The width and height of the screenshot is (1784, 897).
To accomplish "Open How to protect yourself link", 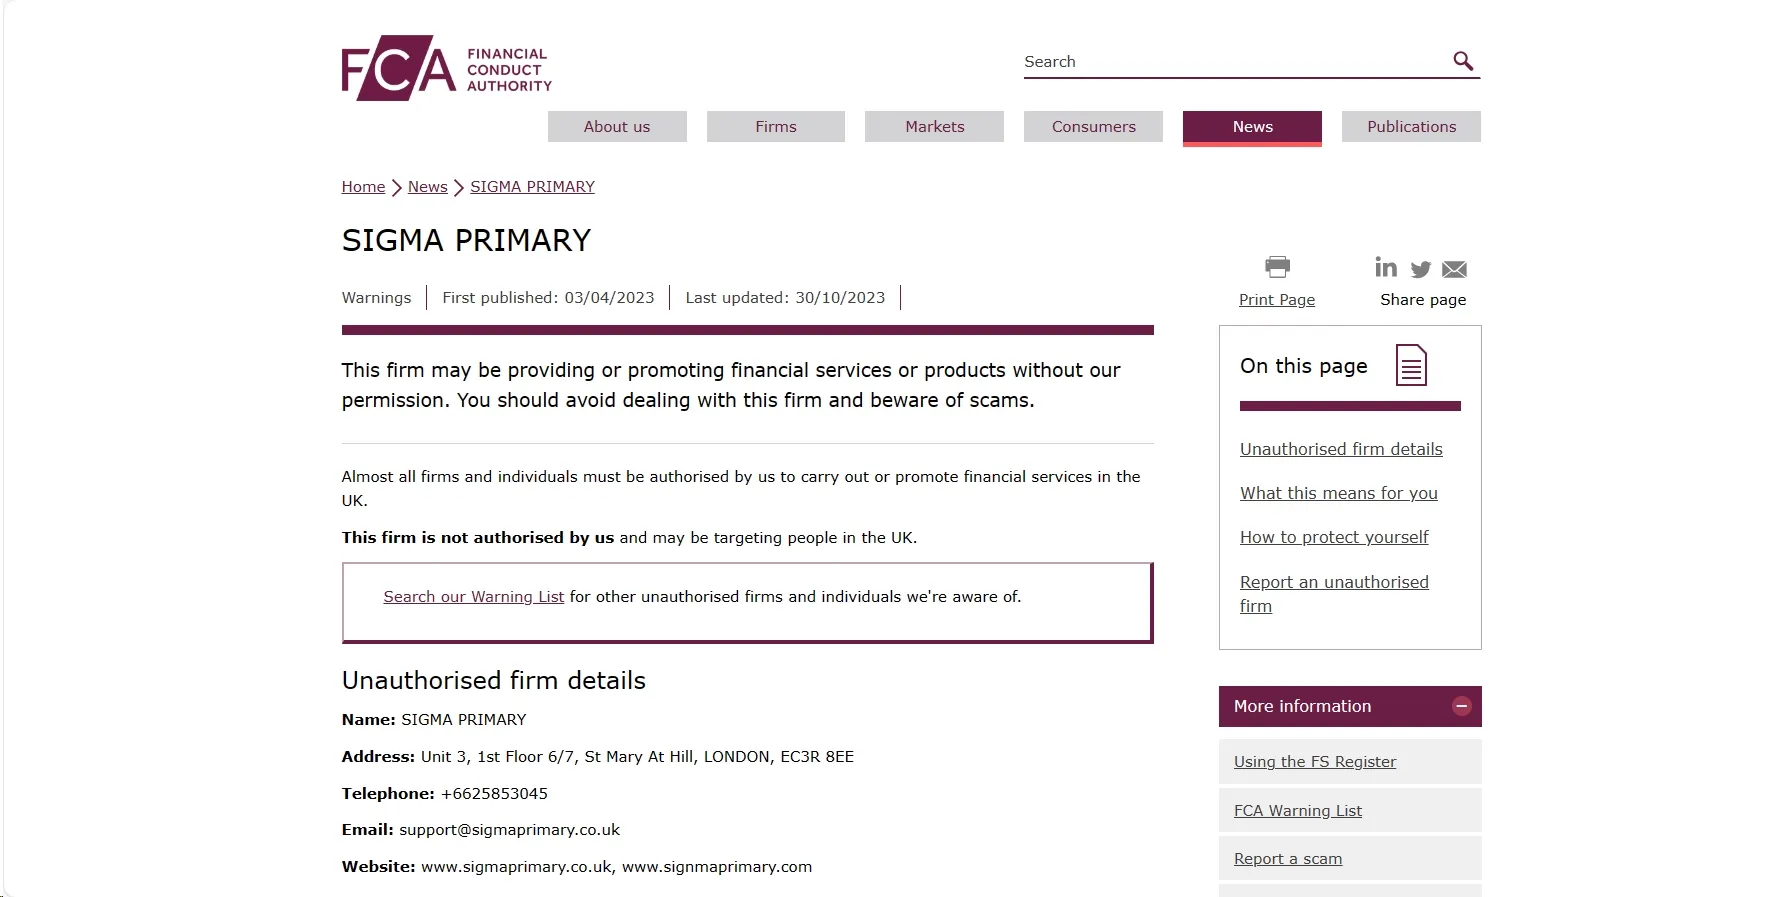I will tap(1334, 537).
